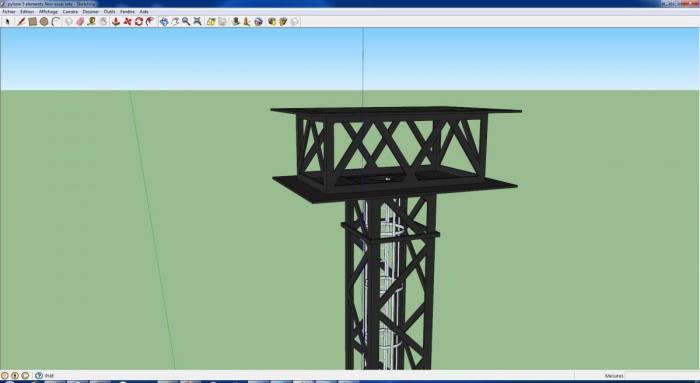Choose the Offset tool

[150, 21]
